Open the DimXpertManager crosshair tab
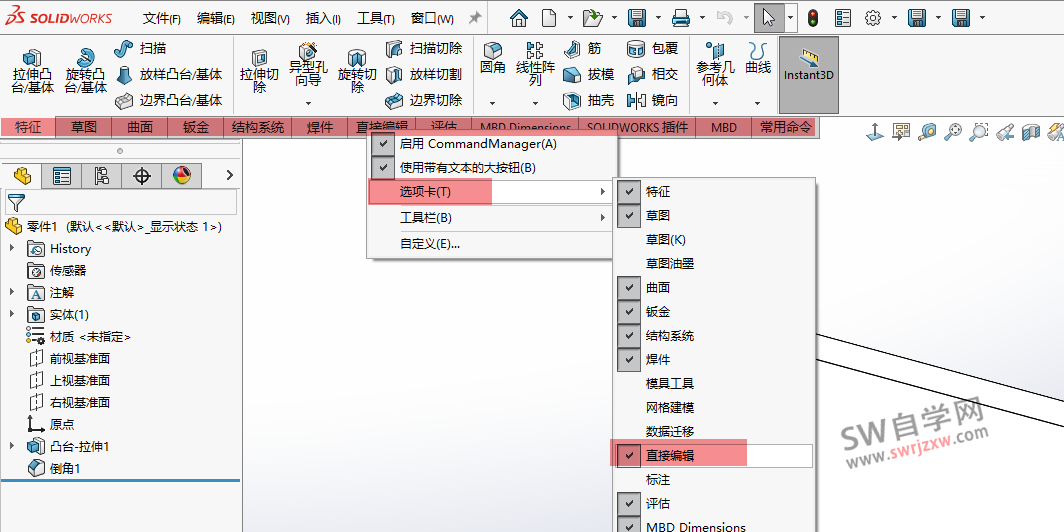Viewport: 1064px width, 532px height. [x=142, y=176]
